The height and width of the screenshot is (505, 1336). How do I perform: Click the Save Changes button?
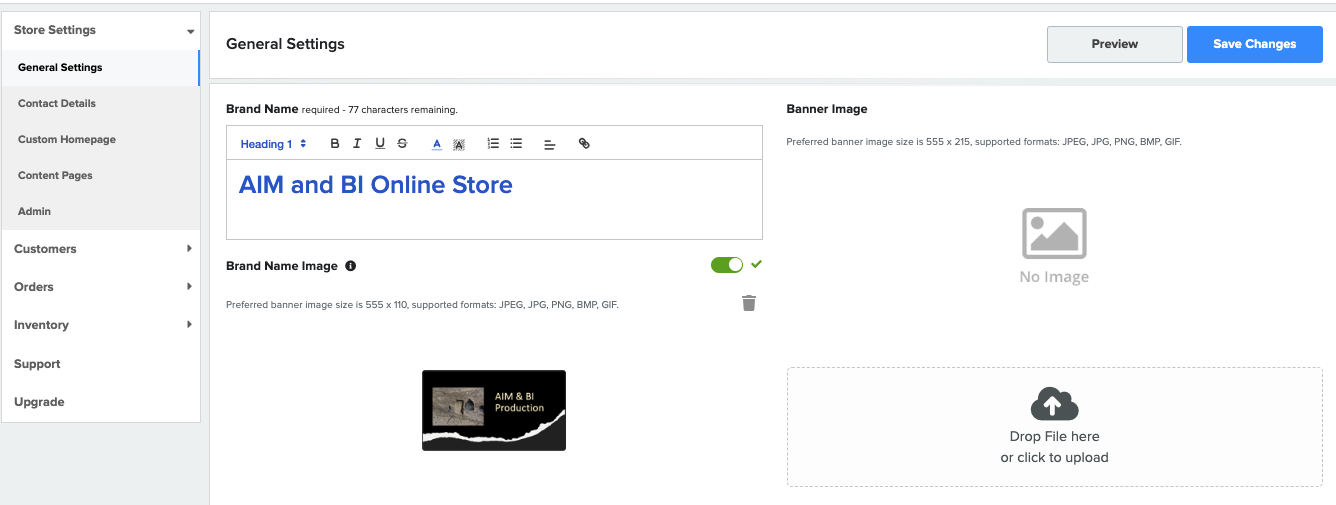click(x=1255, y=44)
